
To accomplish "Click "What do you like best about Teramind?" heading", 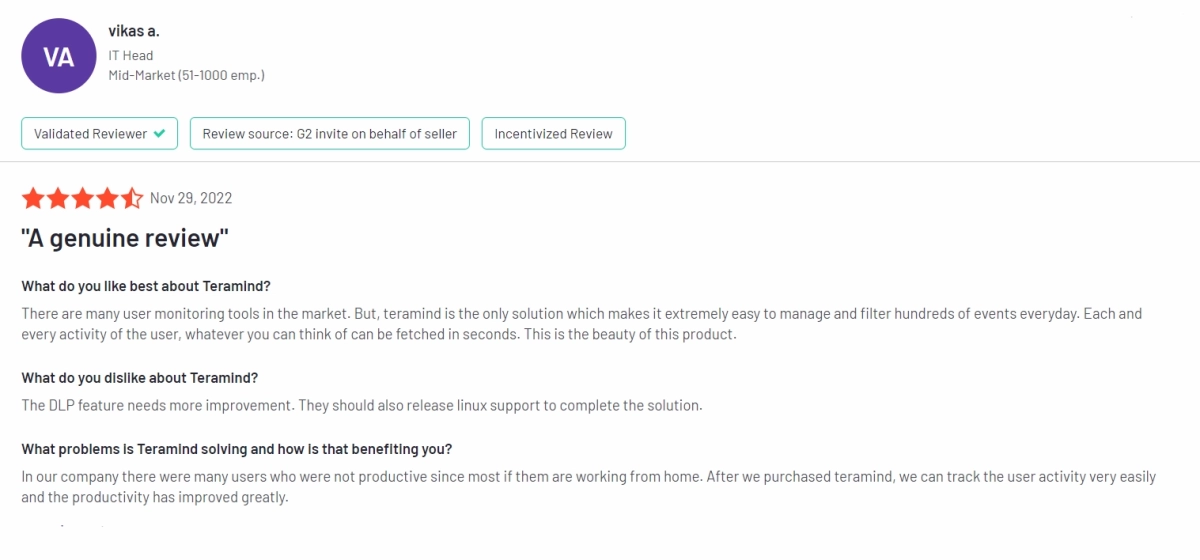I will (x=146, y=286).
